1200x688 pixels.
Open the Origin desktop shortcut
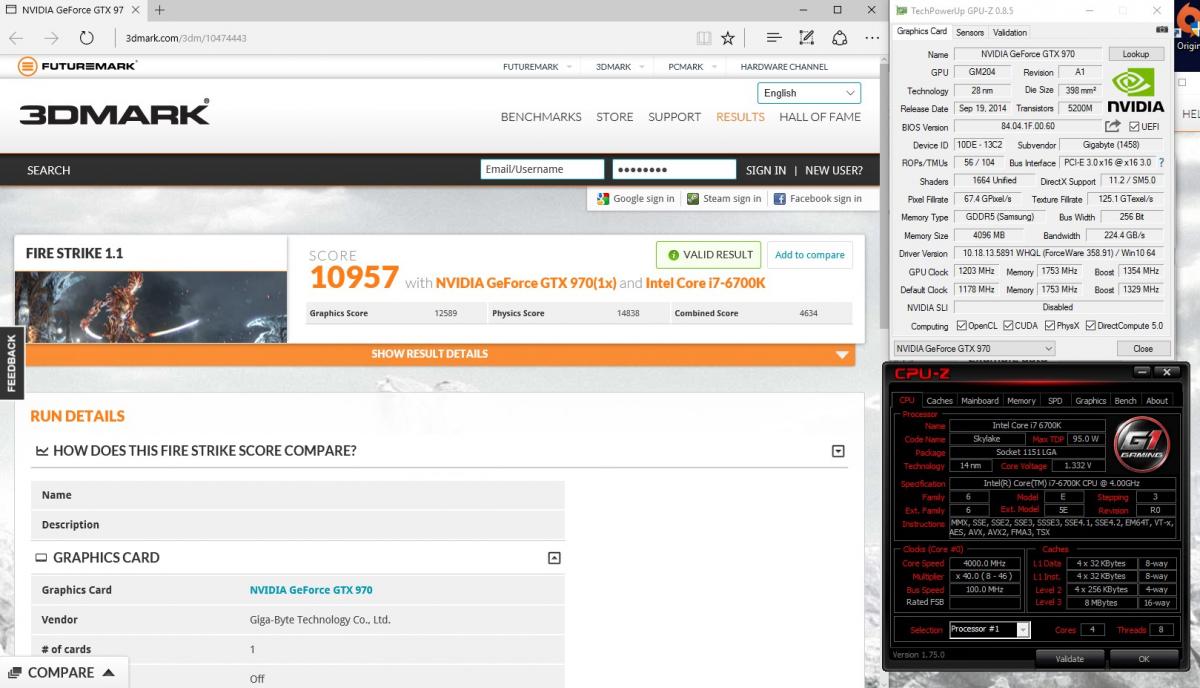coord(1187,28)
